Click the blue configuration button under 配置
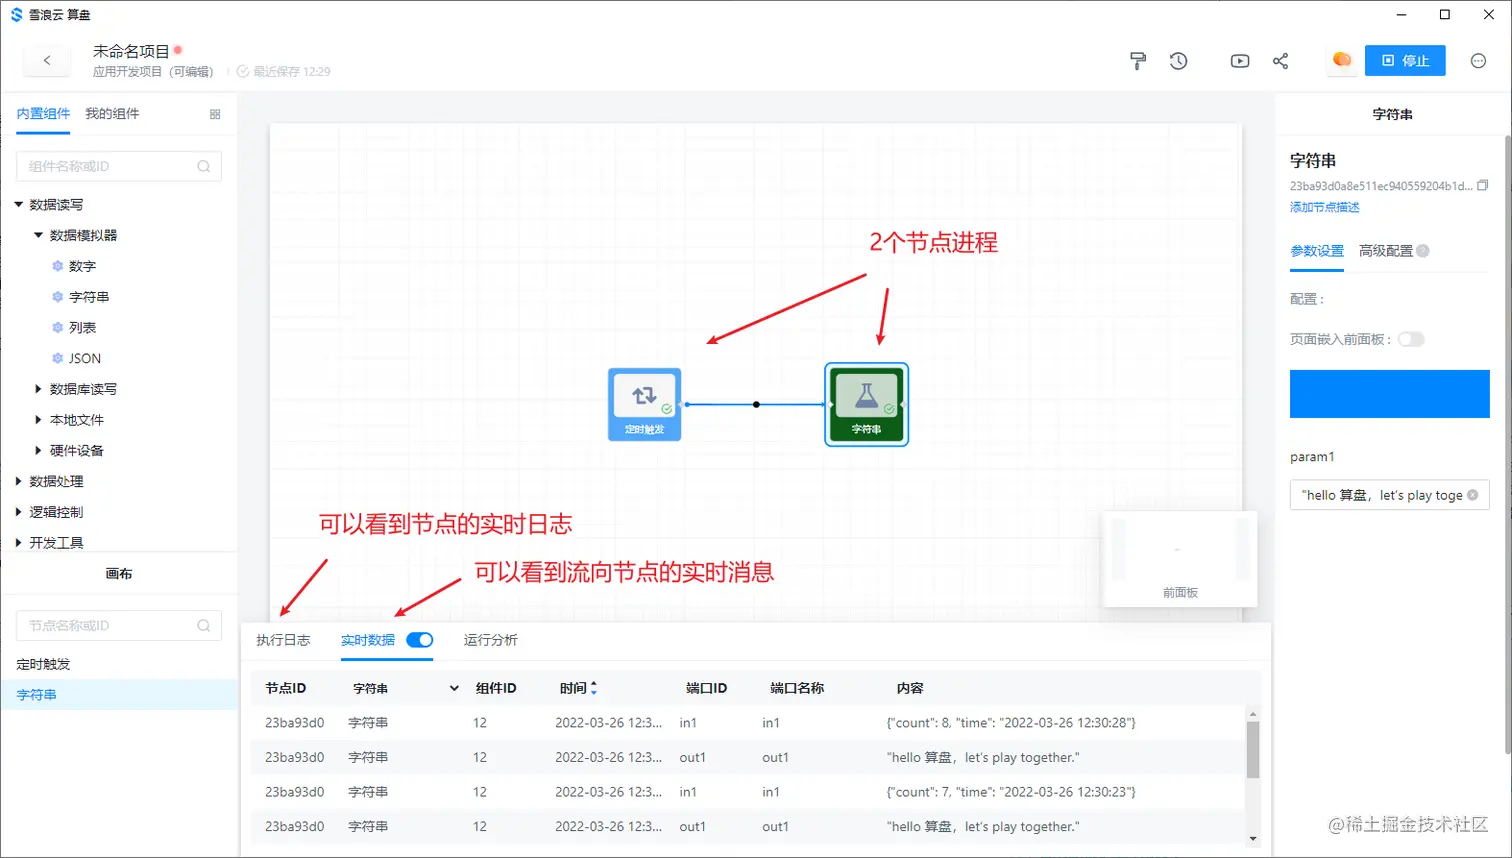Screen dimensions: 1512x858 pyautogui.click(x=1390, y=394)
